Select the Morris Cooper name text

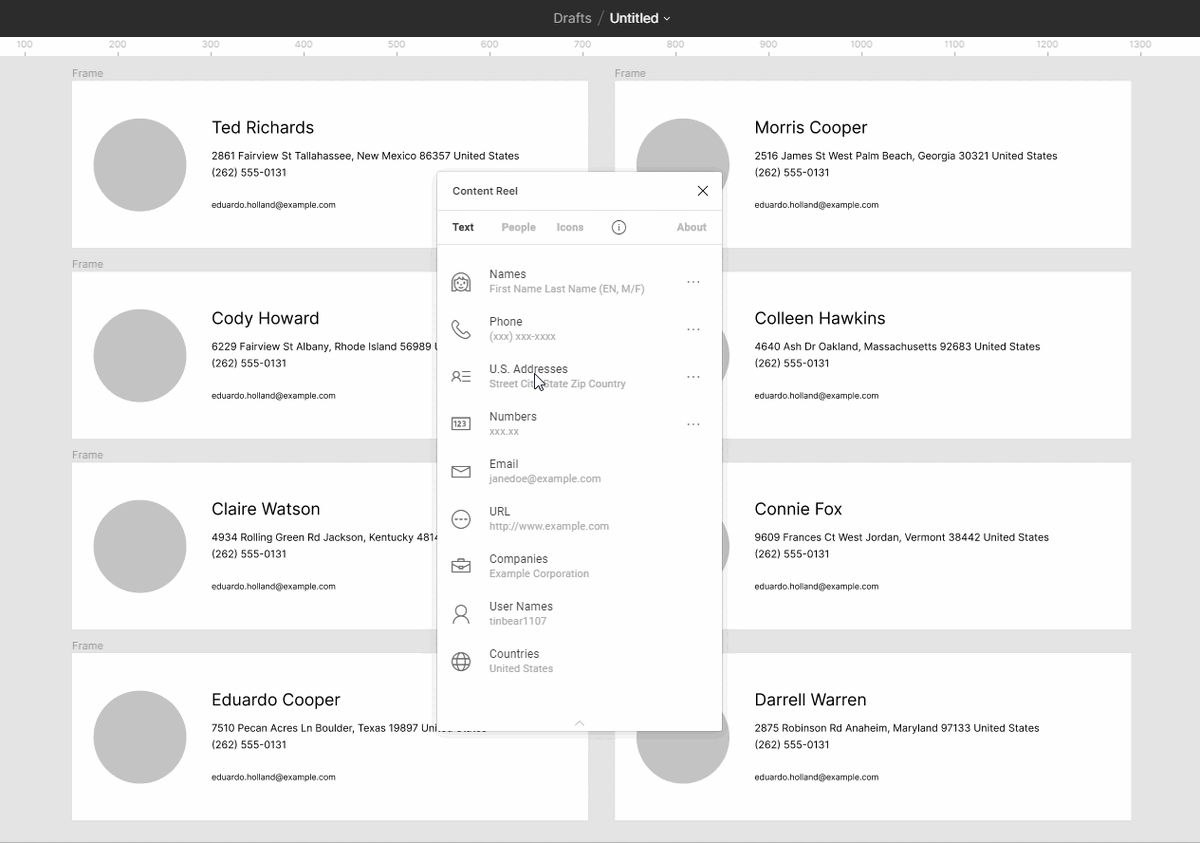(811, 128)
